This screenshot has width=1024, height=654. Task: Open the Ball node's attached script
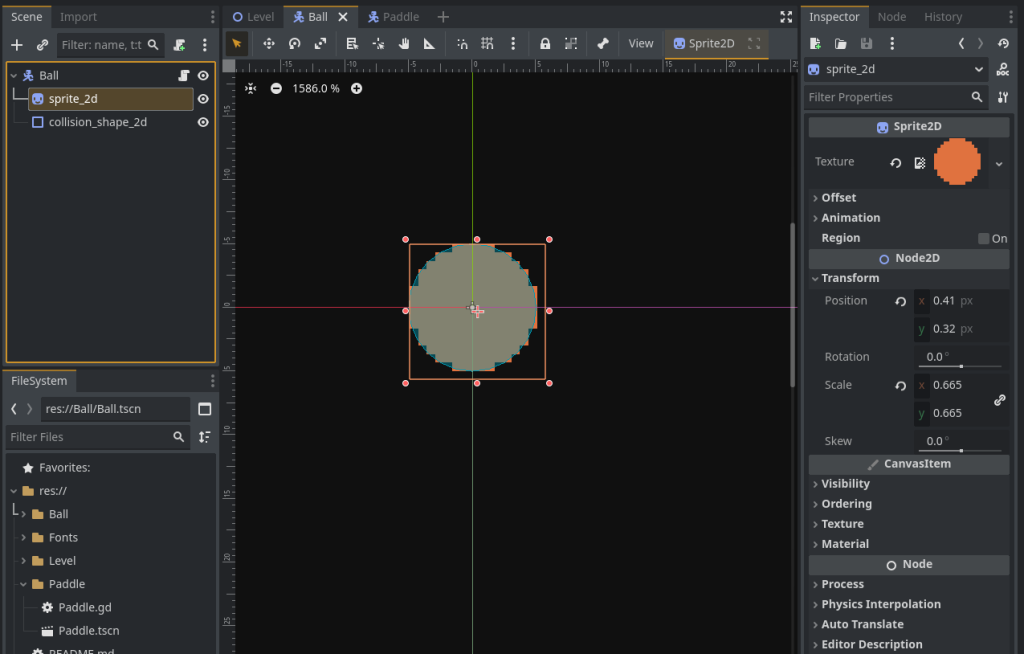184,76
